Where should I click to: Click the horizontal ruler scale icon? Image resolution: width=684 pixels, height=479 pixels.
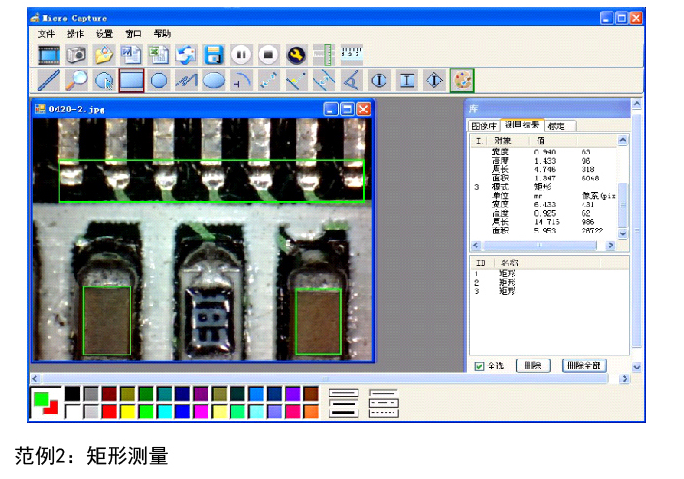click(352, 54)
